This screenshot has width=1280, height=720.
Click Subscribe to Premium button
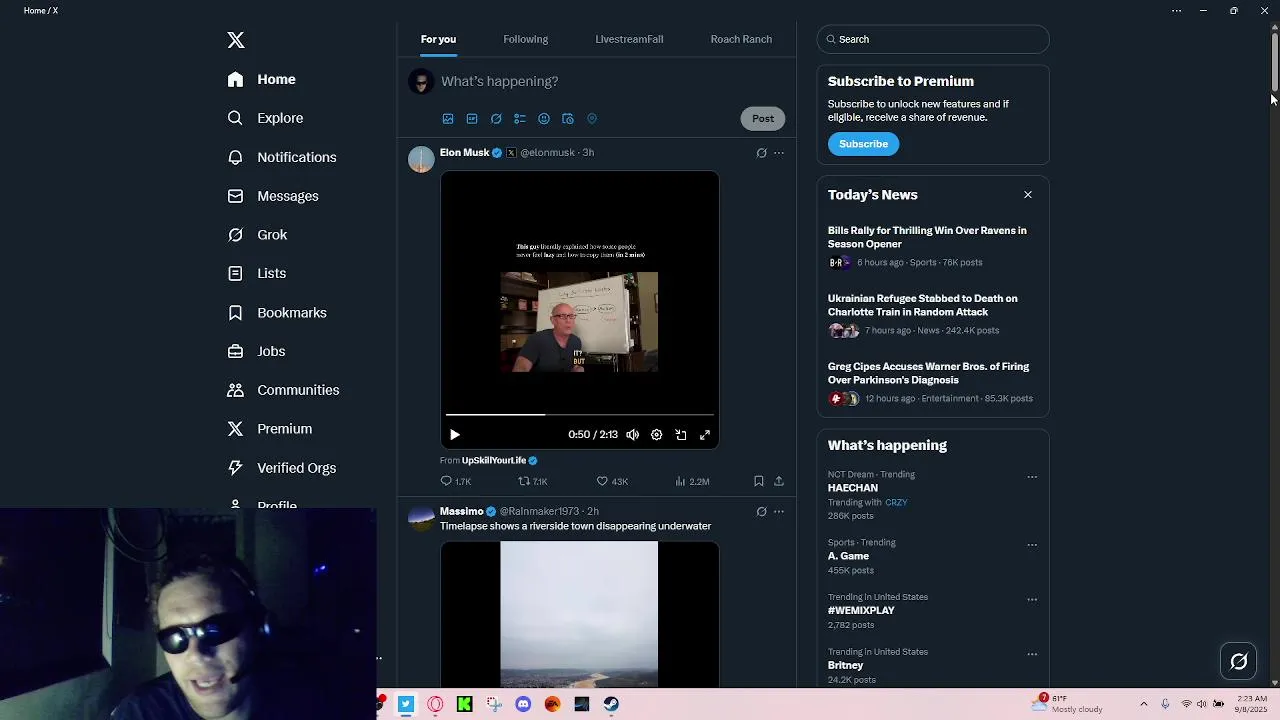(x=863, y=144)
